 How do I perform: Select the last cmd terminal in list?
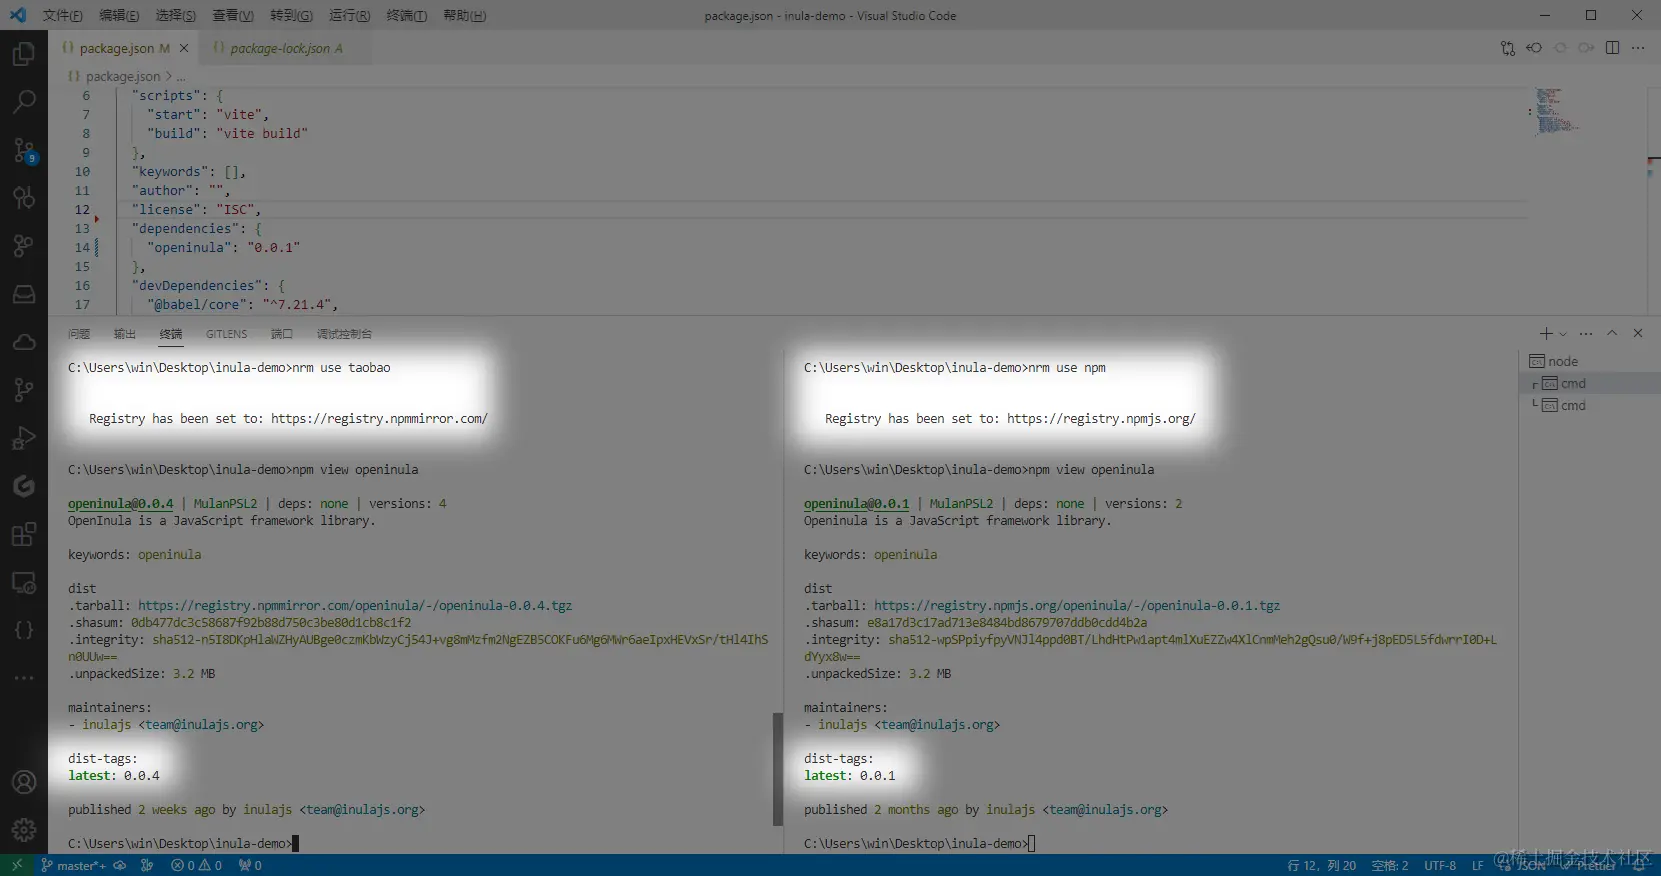(x=1590, y=405)
